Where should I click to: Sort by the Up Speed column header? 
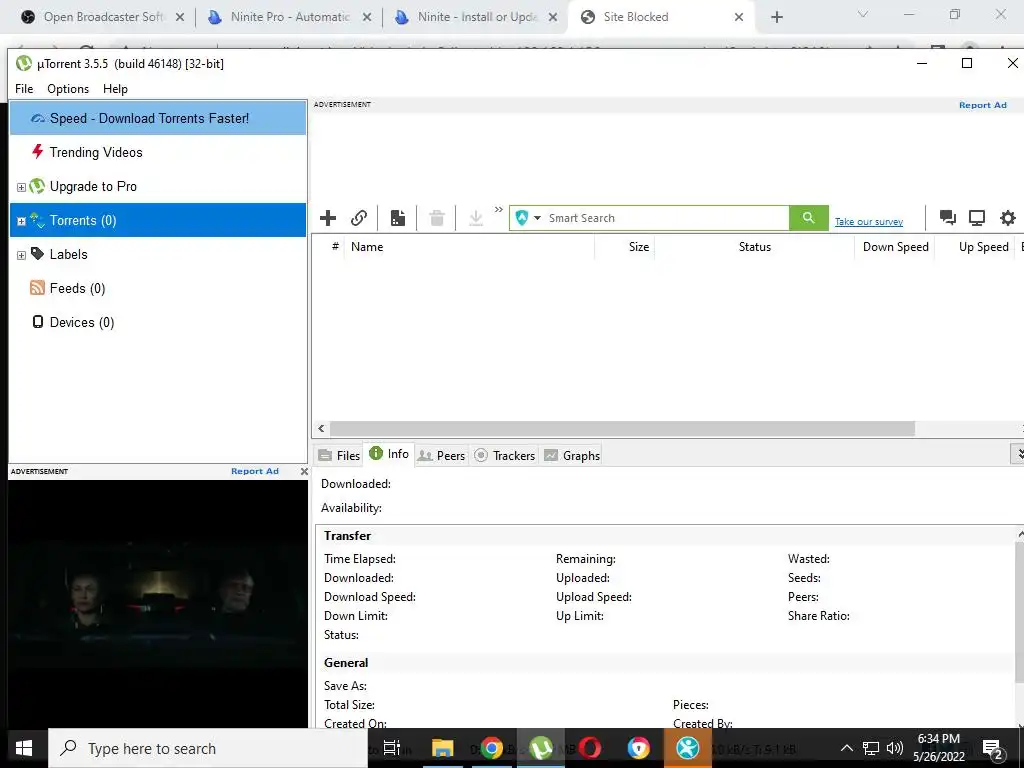click(x=974, y=247)
